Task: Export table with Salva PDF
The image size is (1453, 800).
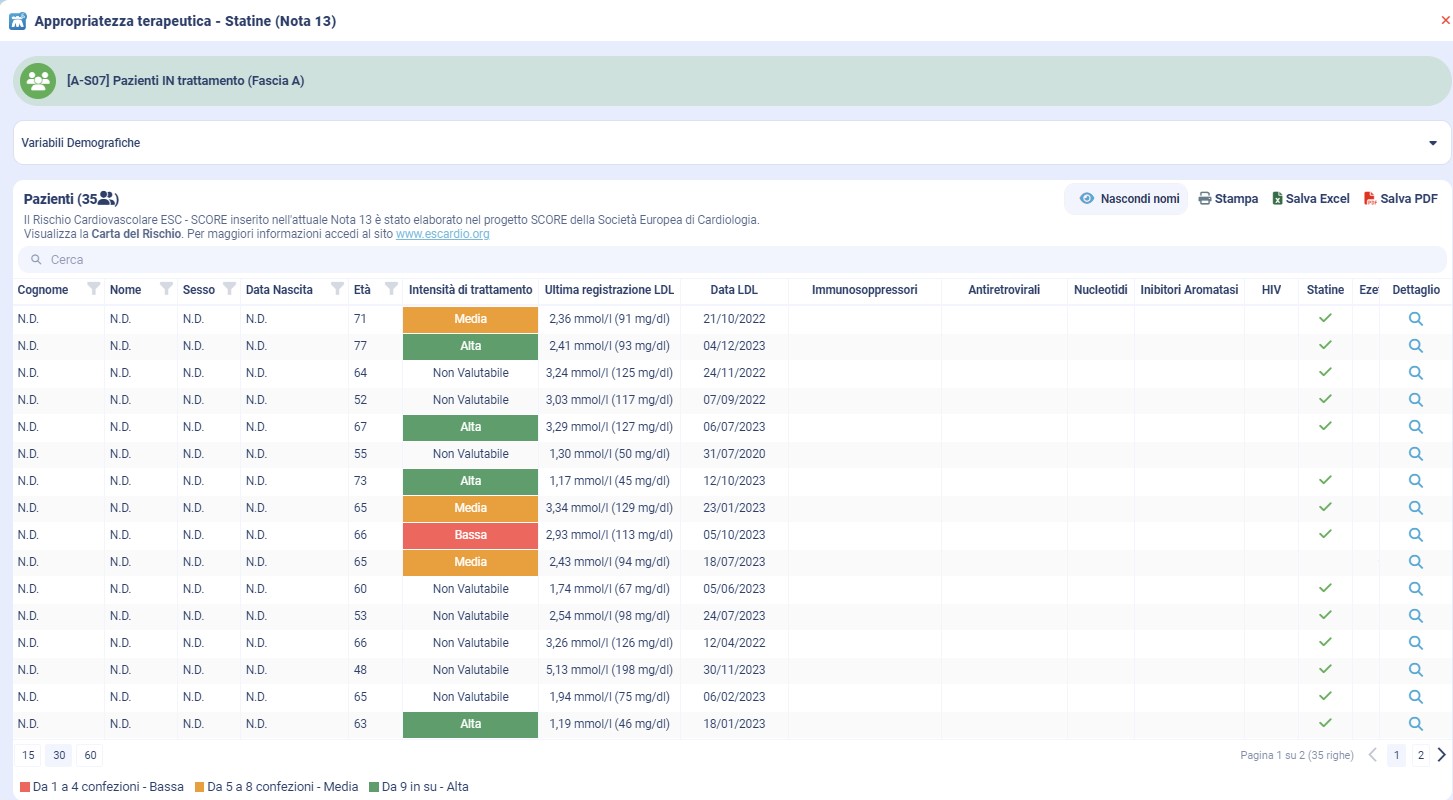Action: [x=1400, y=199]
